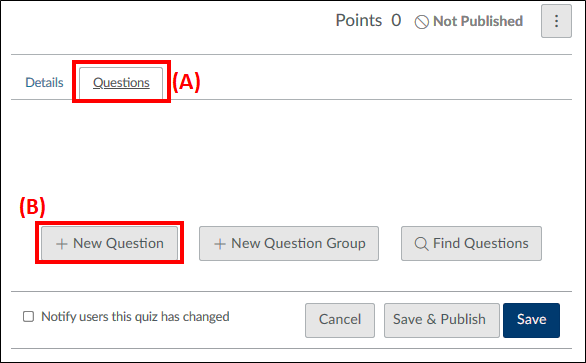The image size is (586, 363).
Task: Click the red (A) annotation label
Action: point(186,82)
